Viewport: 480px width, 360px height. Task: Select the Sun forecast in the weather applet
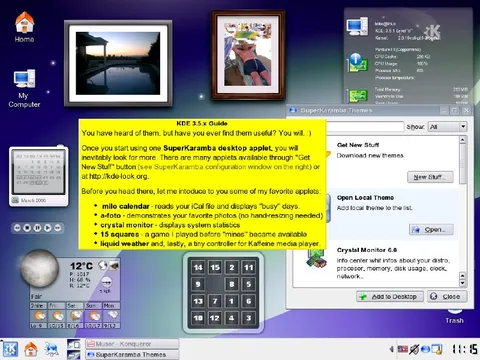click(94, 315)
